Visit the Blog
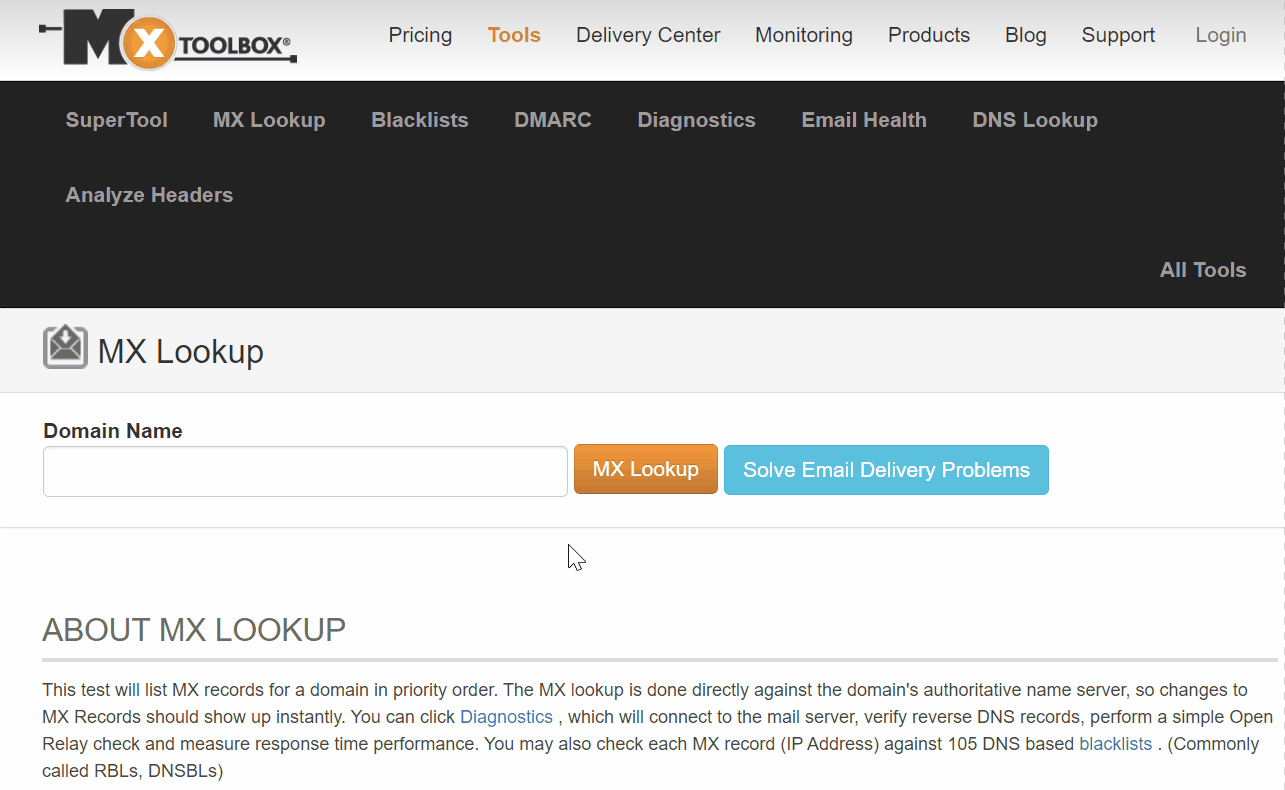 1026,35
